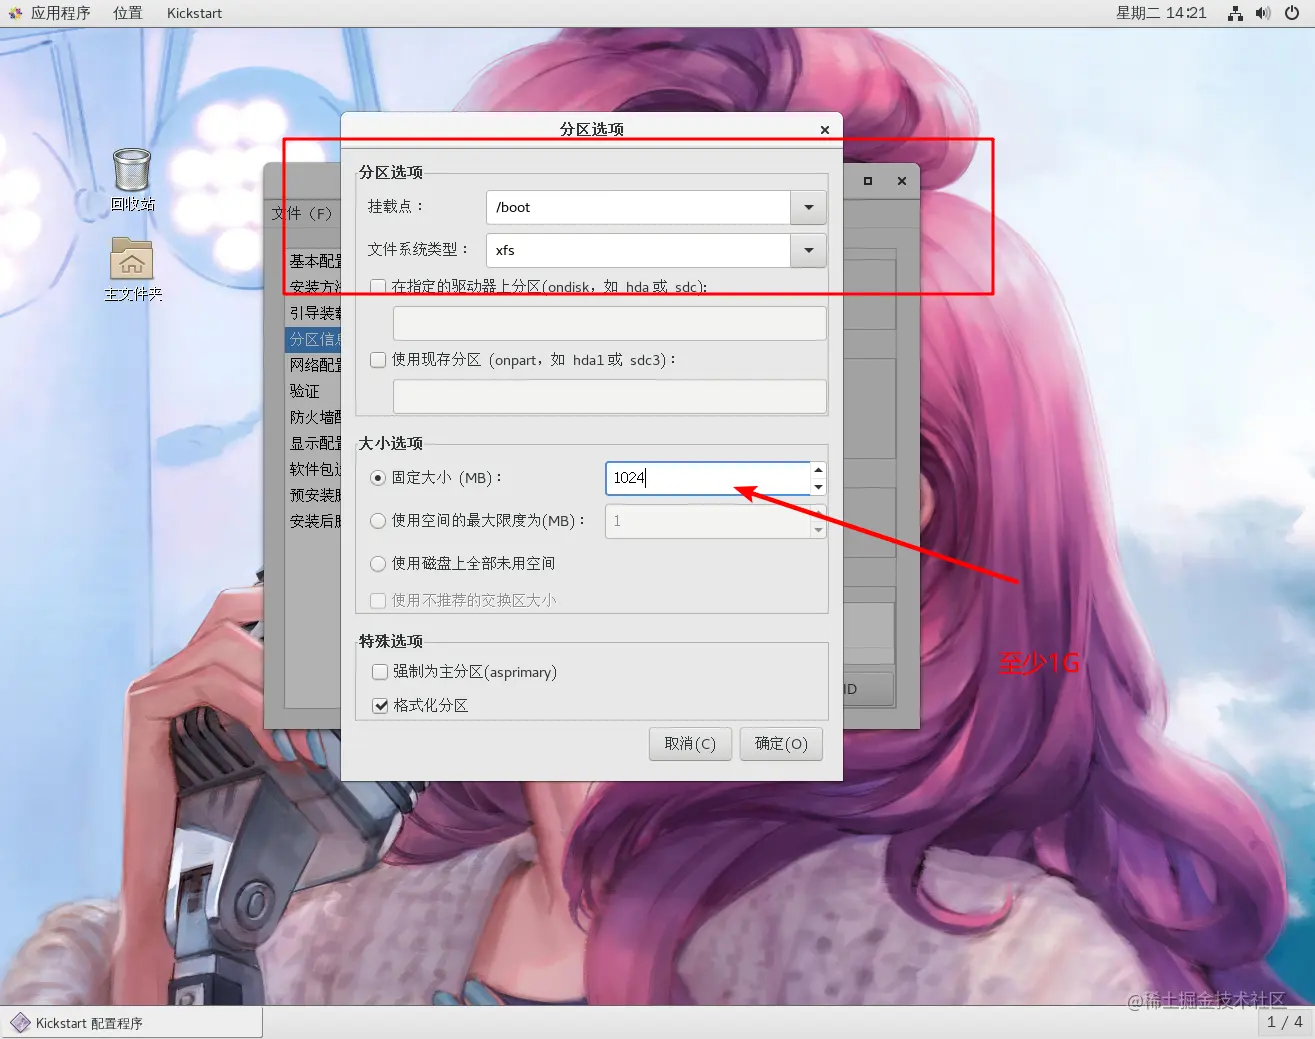Click the /boot mount point field
Screen dimensions: 1315x1039
click(x=638, y=207)
